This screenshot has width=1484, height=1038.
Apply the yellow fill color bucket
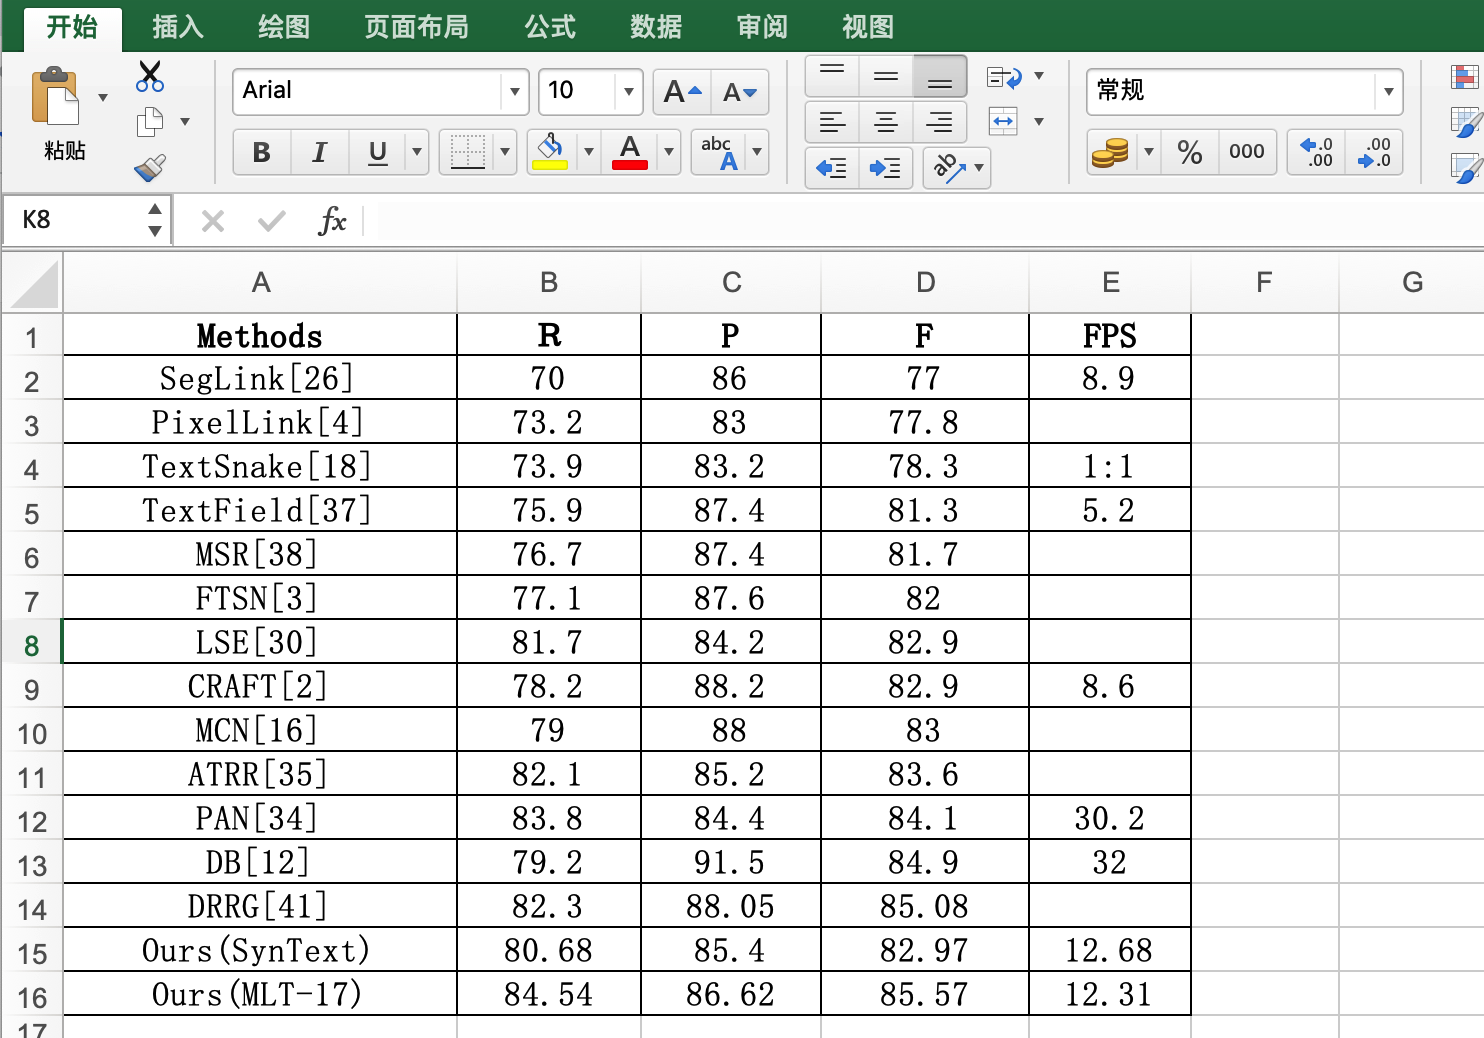[x=550, y=152]
